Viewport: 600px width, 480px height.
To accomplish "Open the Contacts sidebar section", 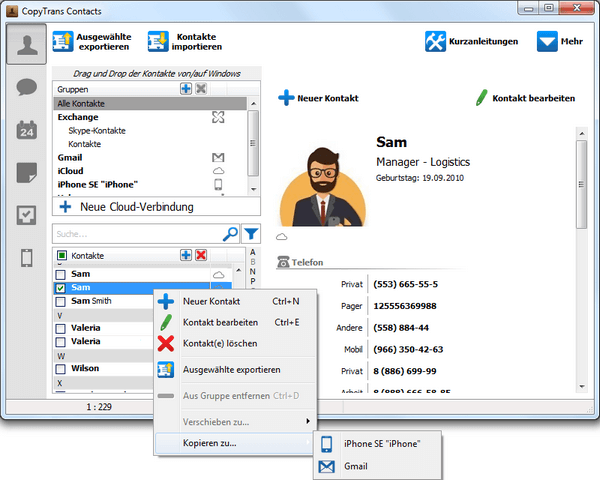I will [26, 44].
